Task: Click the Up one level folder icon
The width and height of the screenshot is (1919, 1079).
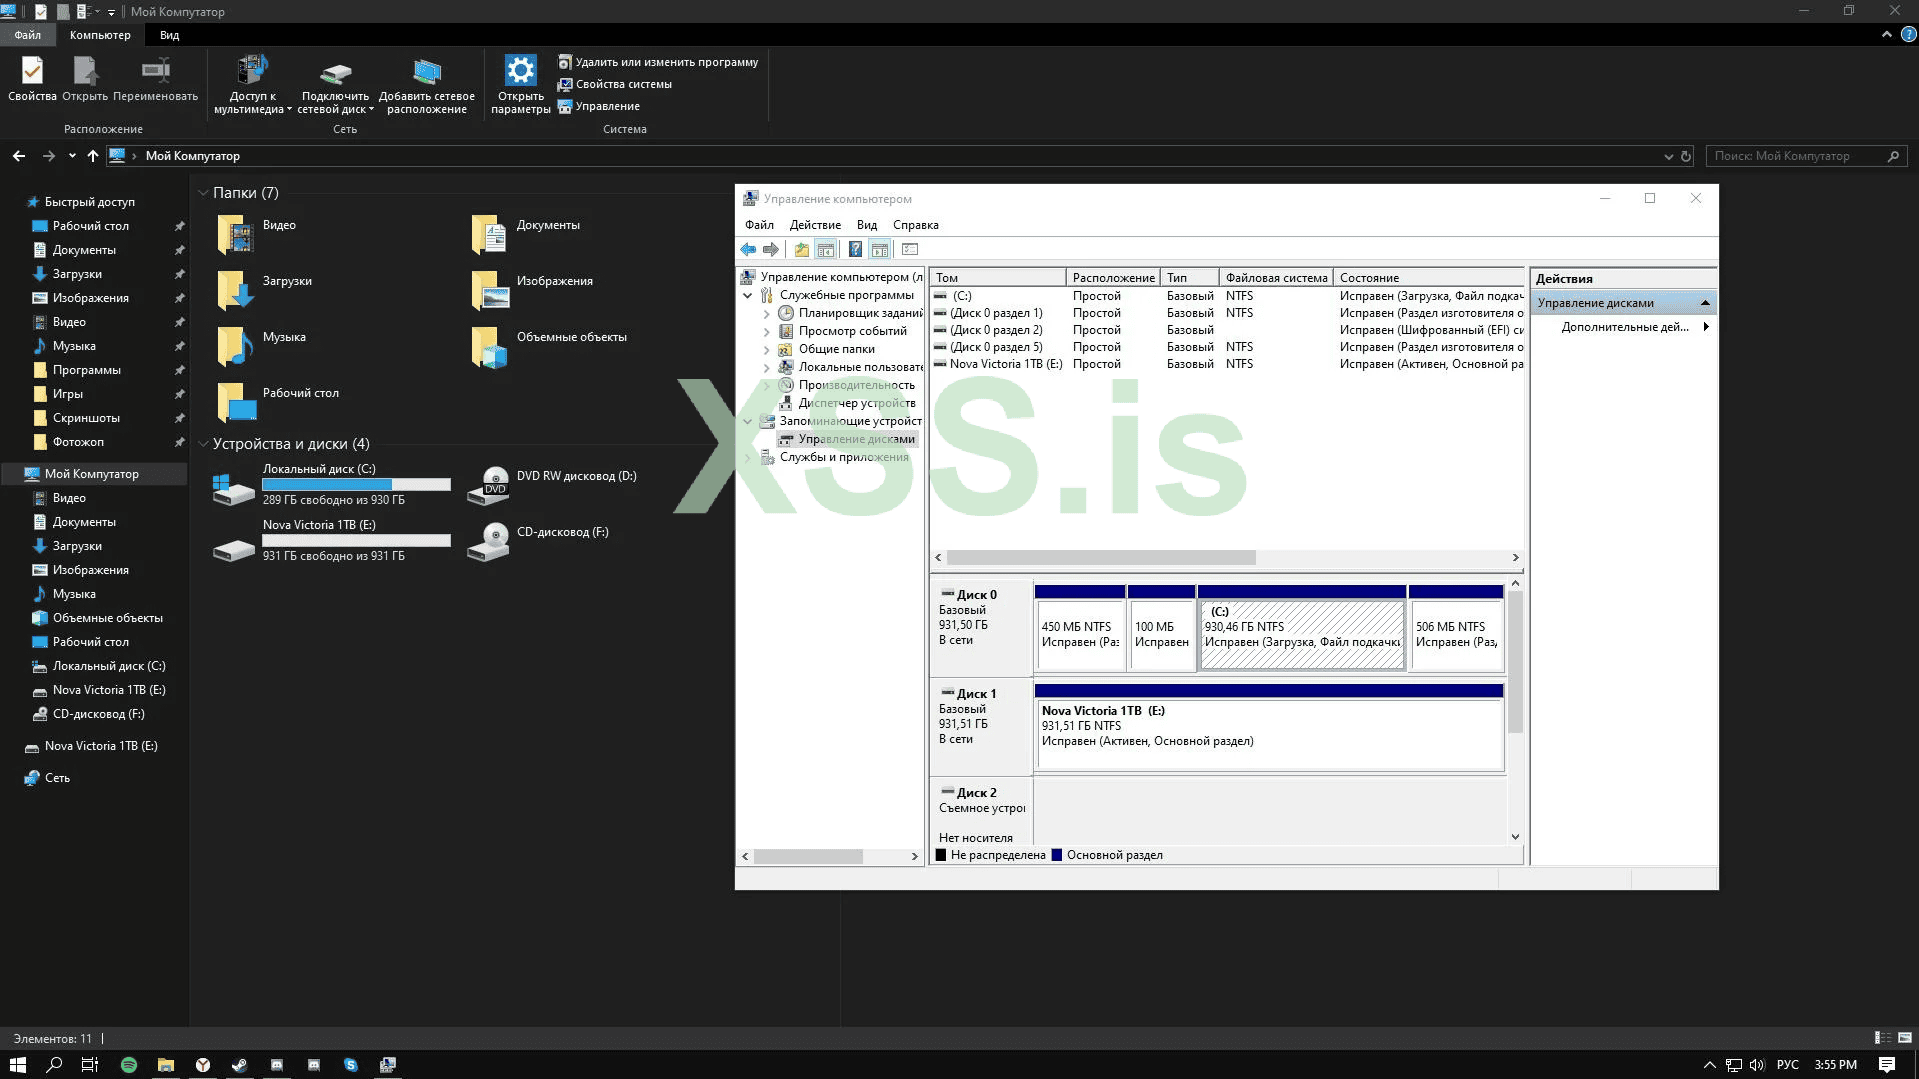Action: point(801,250)
